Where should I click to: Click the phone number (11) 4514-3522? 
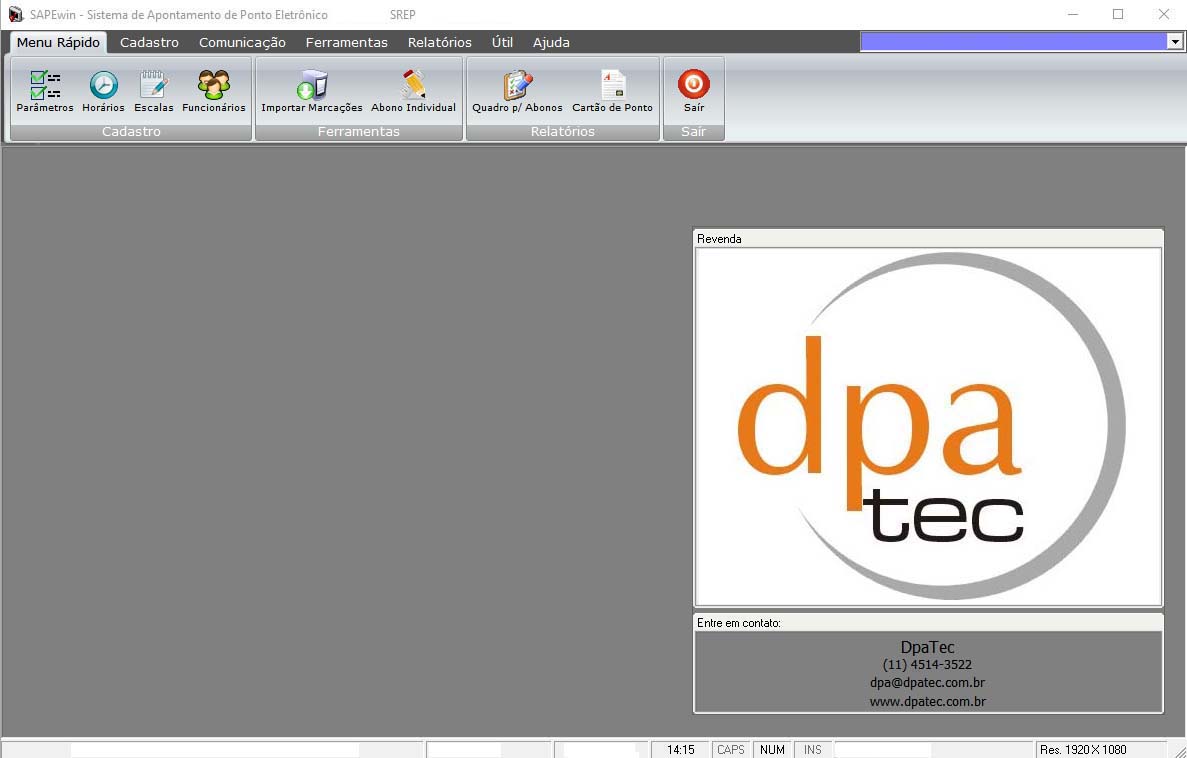click(x=927, y=664)
